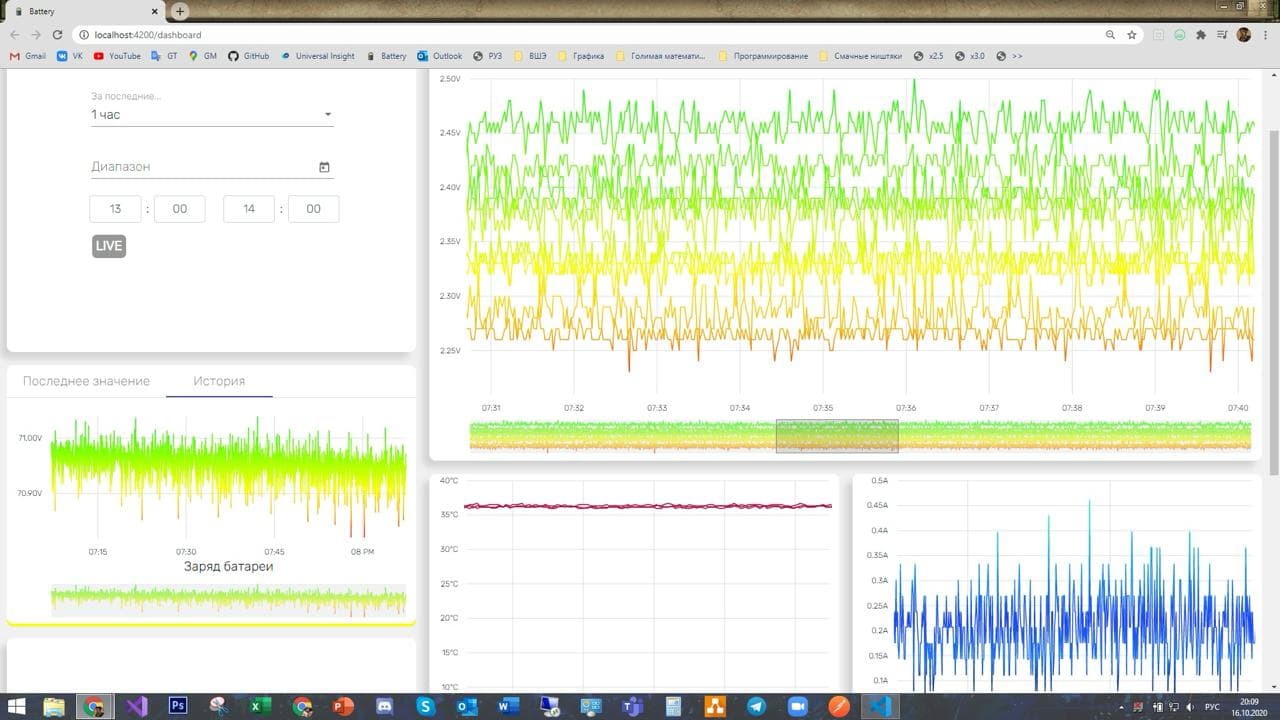Open the x2.5 bookmark

pyautogui.click(x=929, y=56)
